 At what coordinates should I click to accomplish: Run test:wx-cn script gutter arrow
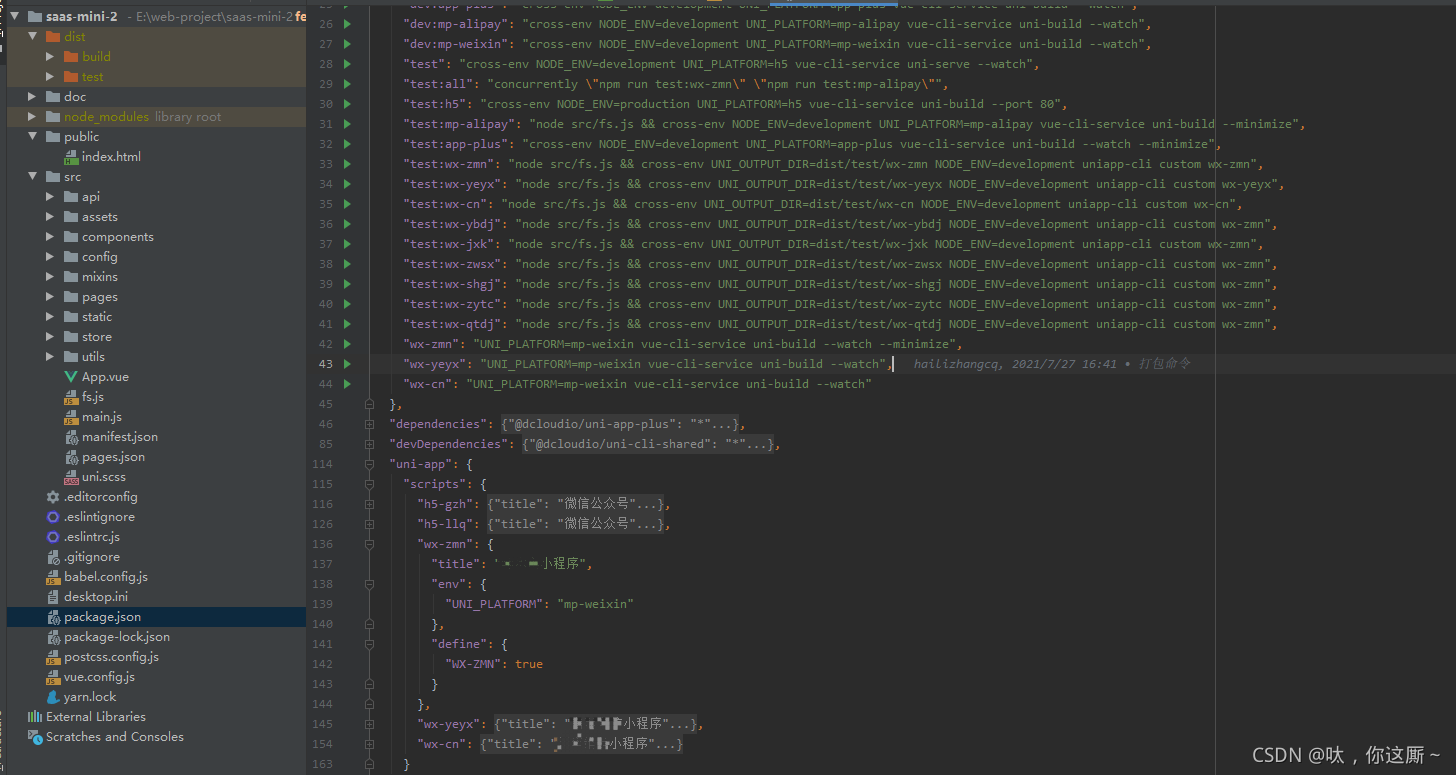click(x=347, y=204)
